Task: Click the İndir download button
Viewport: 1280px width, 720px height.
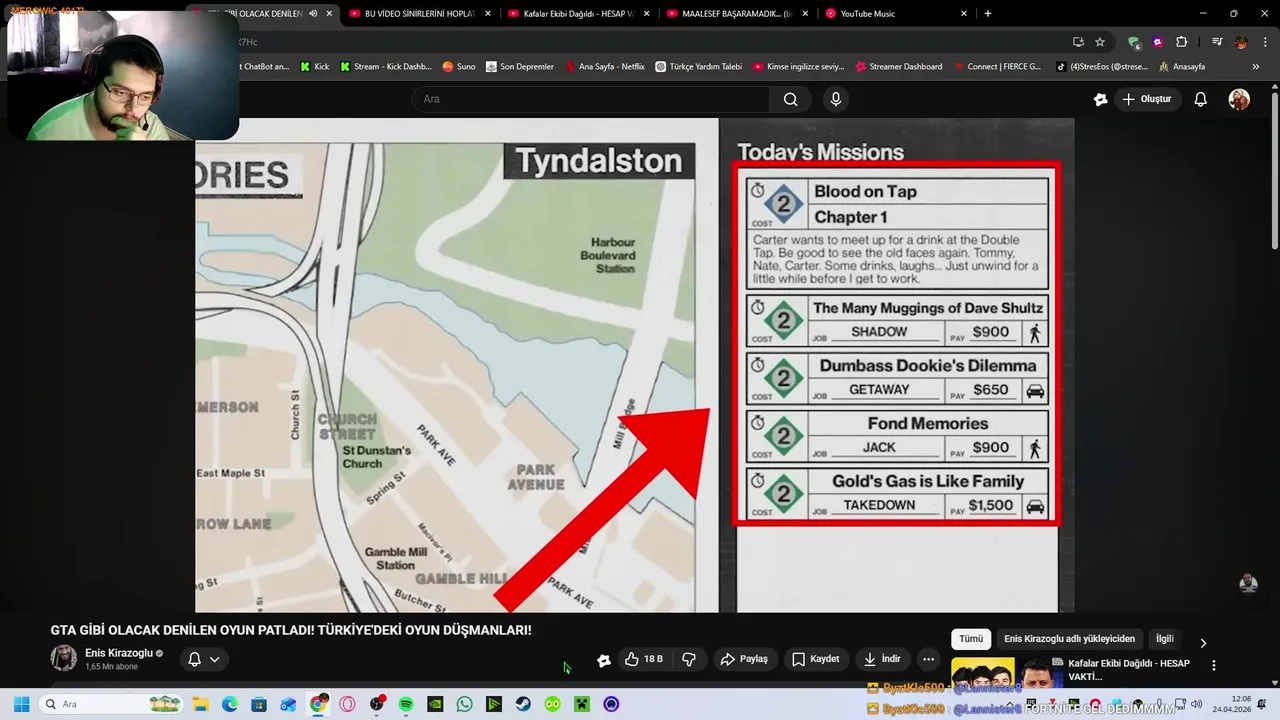Action: [x=882, y=659]
